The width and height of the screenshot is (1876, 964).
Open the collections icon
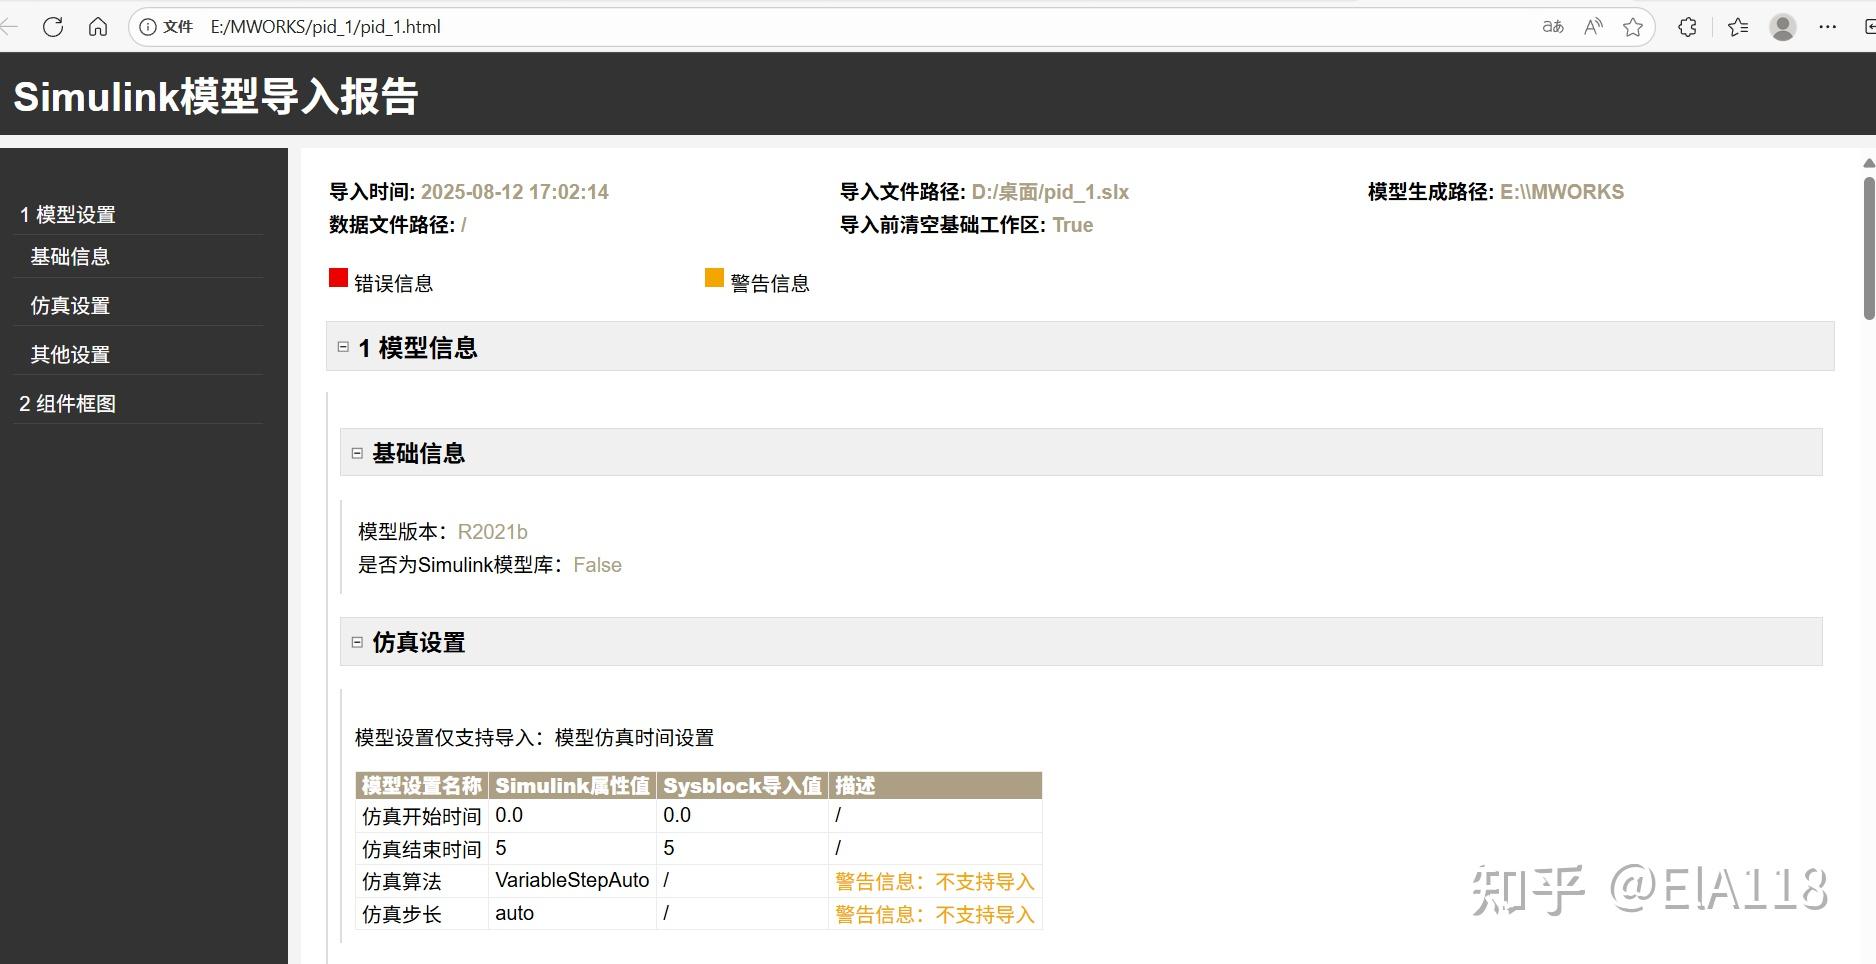coord(1738,27)
